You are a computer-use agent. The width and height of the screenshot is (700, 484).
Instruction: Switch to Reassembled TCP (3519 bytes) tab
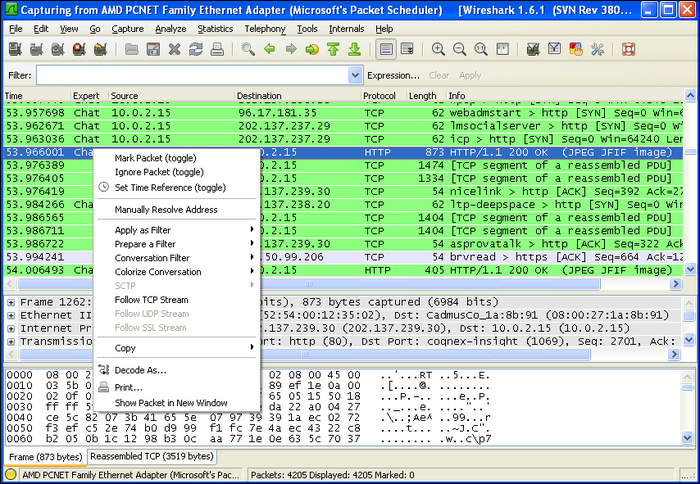pyautogui.click(x=152, y=456)
